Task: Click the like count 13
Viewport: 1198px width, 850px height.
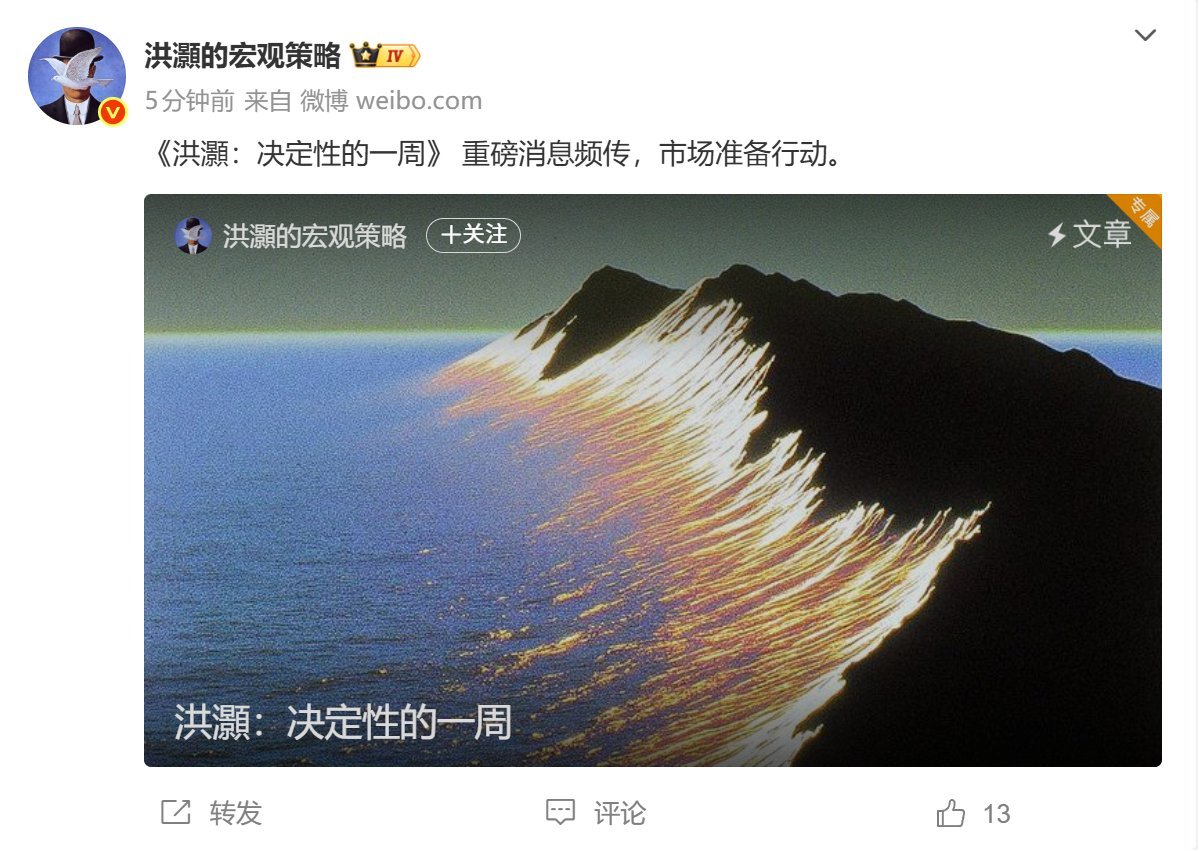Action: pos(996,813)
